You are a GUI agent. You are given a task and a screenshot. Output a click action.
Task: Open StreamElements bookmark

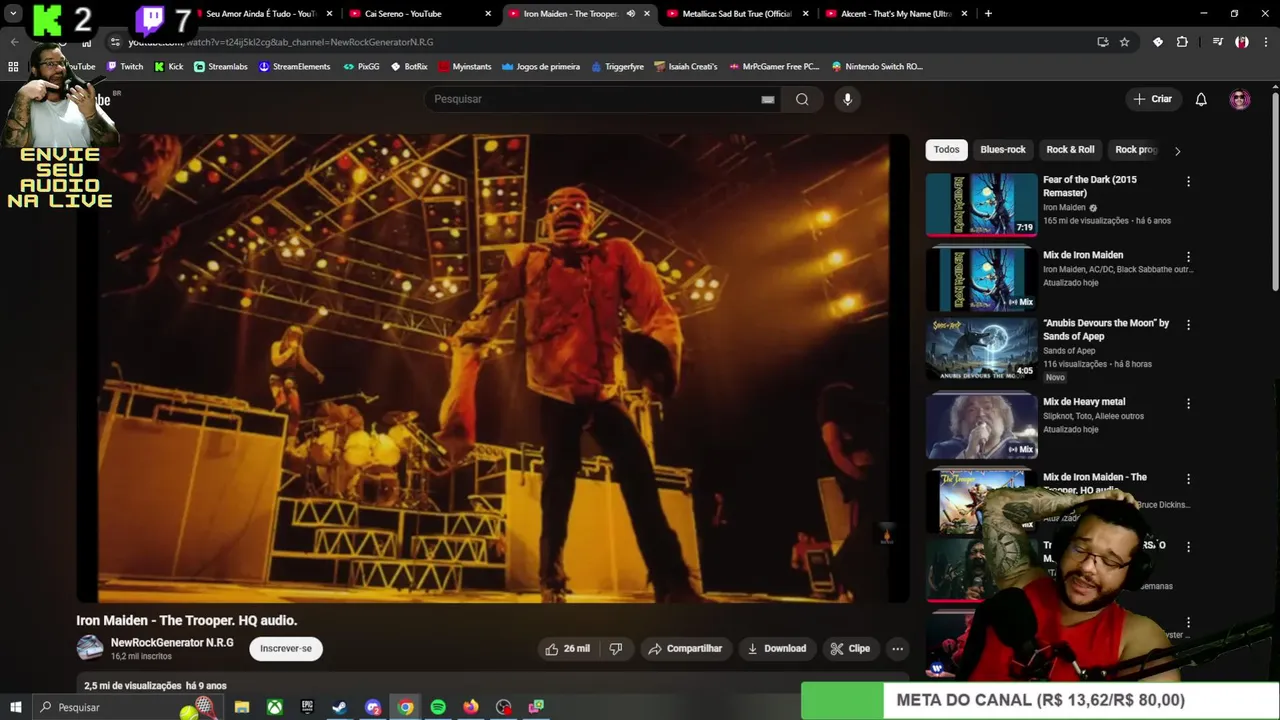click(x=294, y=67)
